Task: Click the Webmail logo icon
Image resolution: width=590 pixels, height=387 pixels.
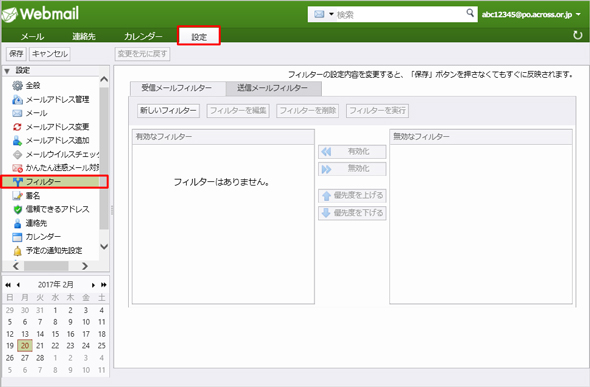Action: pyautogui.click(x=9, y=14)
